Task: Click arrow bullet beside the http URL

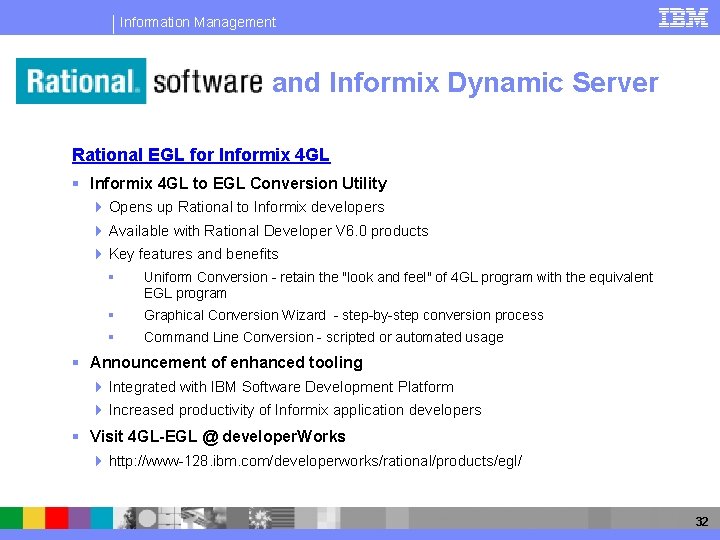Action: pyautogui.click(x=98, y=461)
